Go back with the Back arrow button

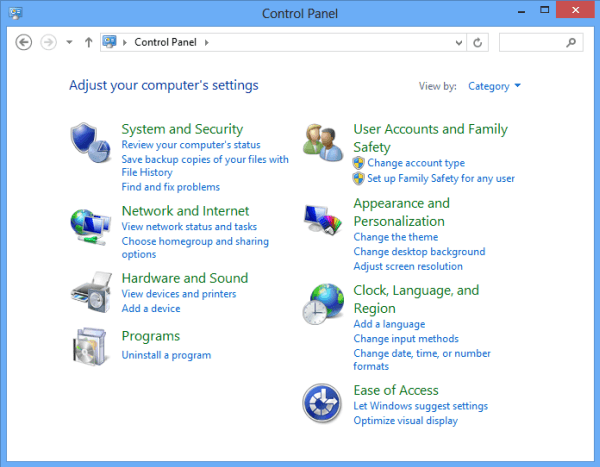24,42
